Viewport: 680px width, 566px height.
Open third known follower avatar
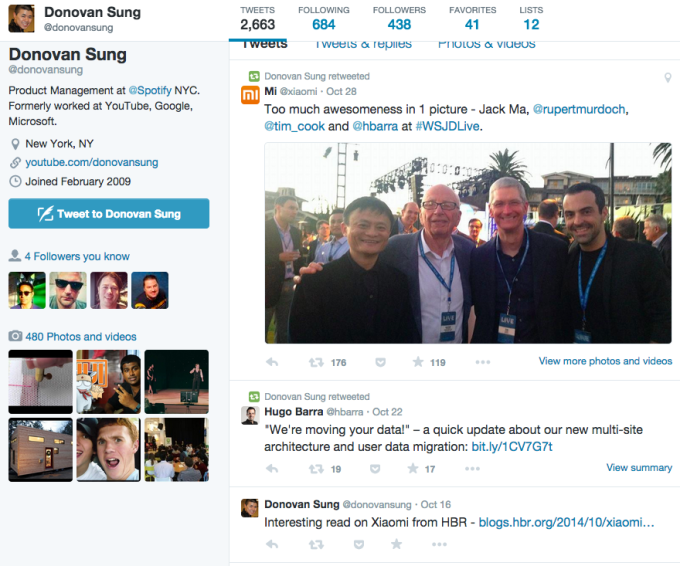pos(109,290)
